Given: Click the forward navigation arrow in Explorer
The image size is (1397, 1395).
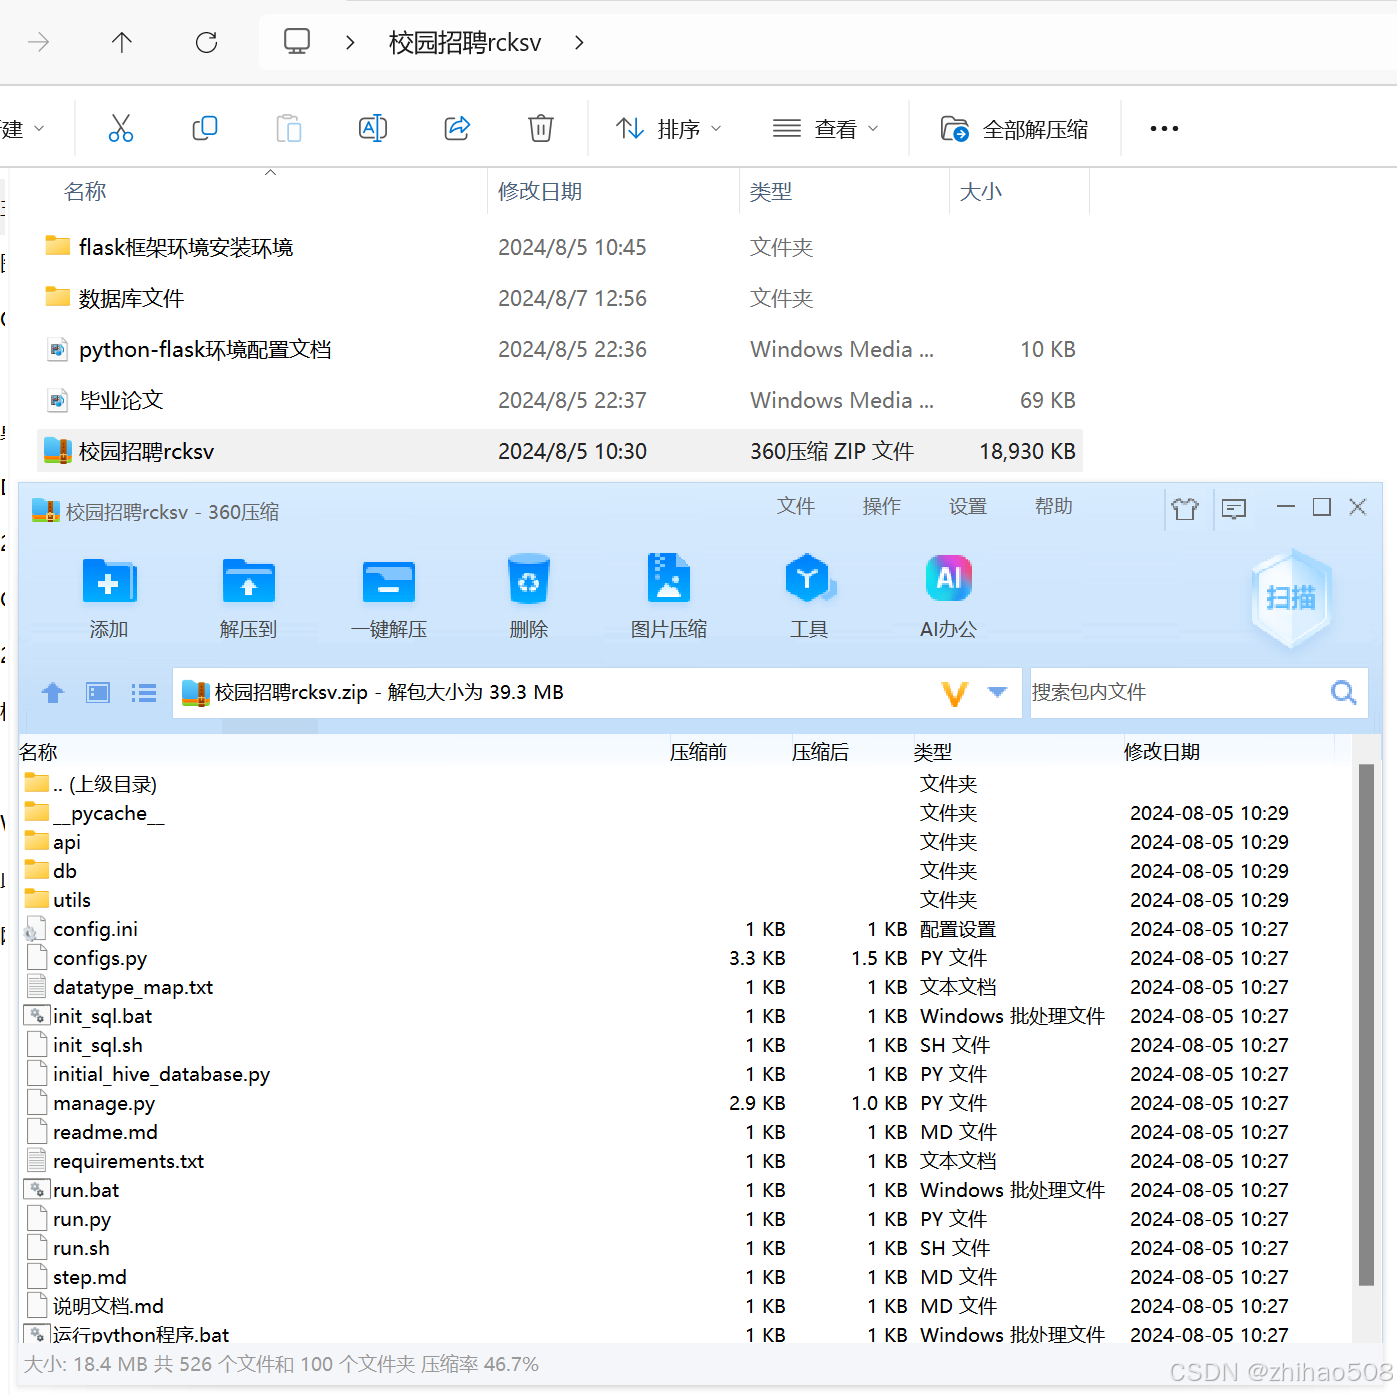Looking at the screenshot, I should (x=38, y=42).
